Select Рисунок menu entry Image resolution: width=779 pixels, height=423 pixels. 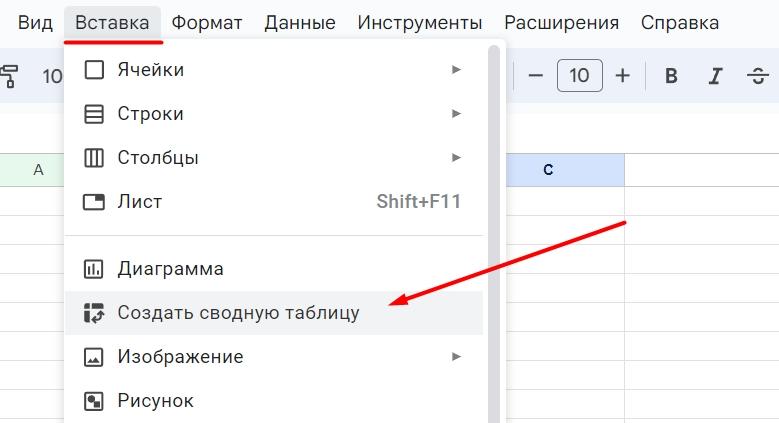272,401
